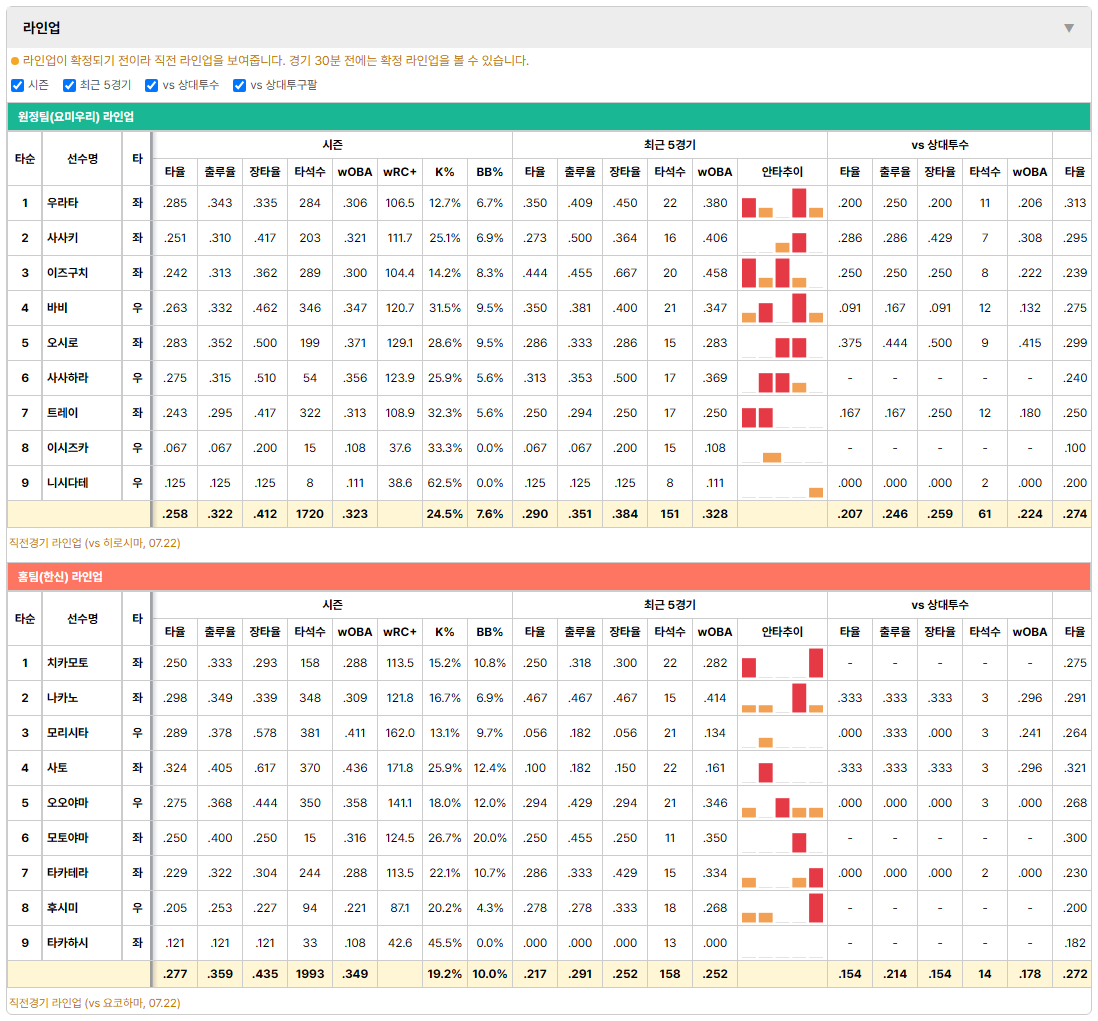Click player name 모리시타 in home lineup

[68, 733]
